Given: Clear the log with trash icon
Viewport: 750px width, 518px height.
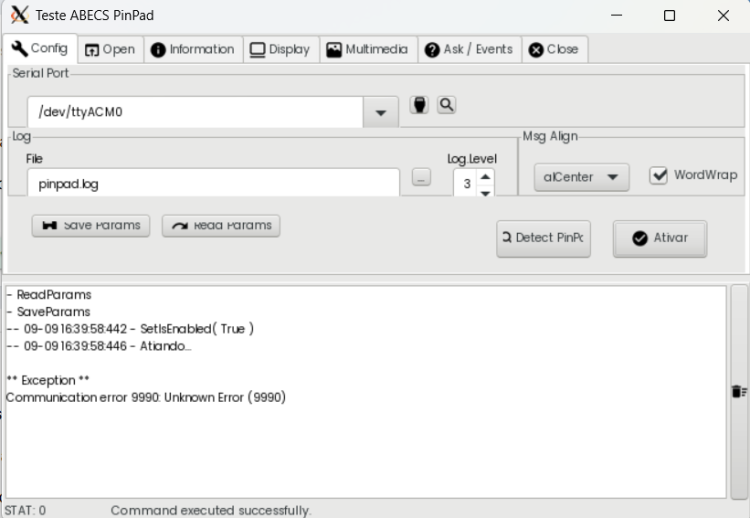Looking at the screenshot, I should (x=739, y=391).
